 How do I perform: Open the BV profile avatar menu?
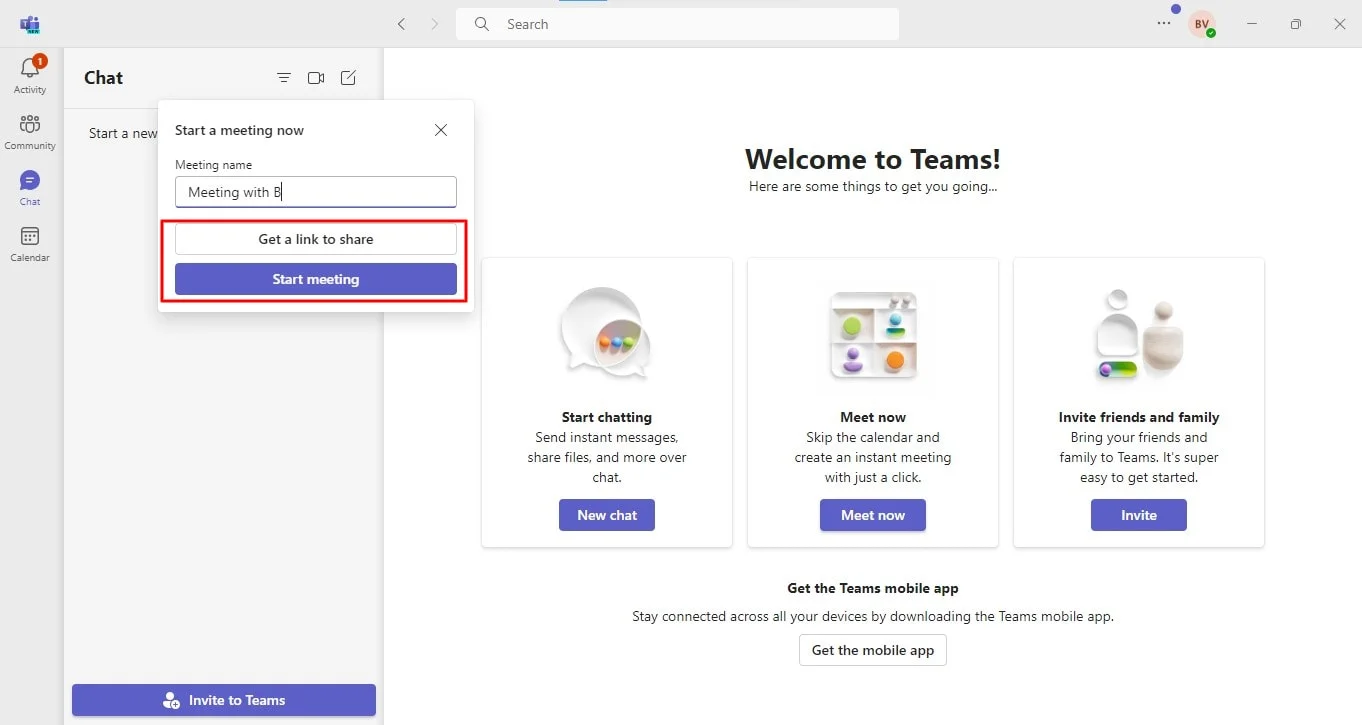tap(1201, 24)
